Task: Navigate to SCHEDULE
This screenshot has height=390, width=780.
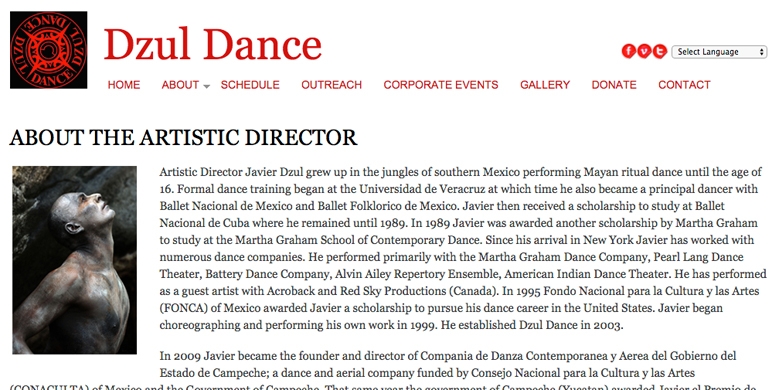Action: [250, 85]
